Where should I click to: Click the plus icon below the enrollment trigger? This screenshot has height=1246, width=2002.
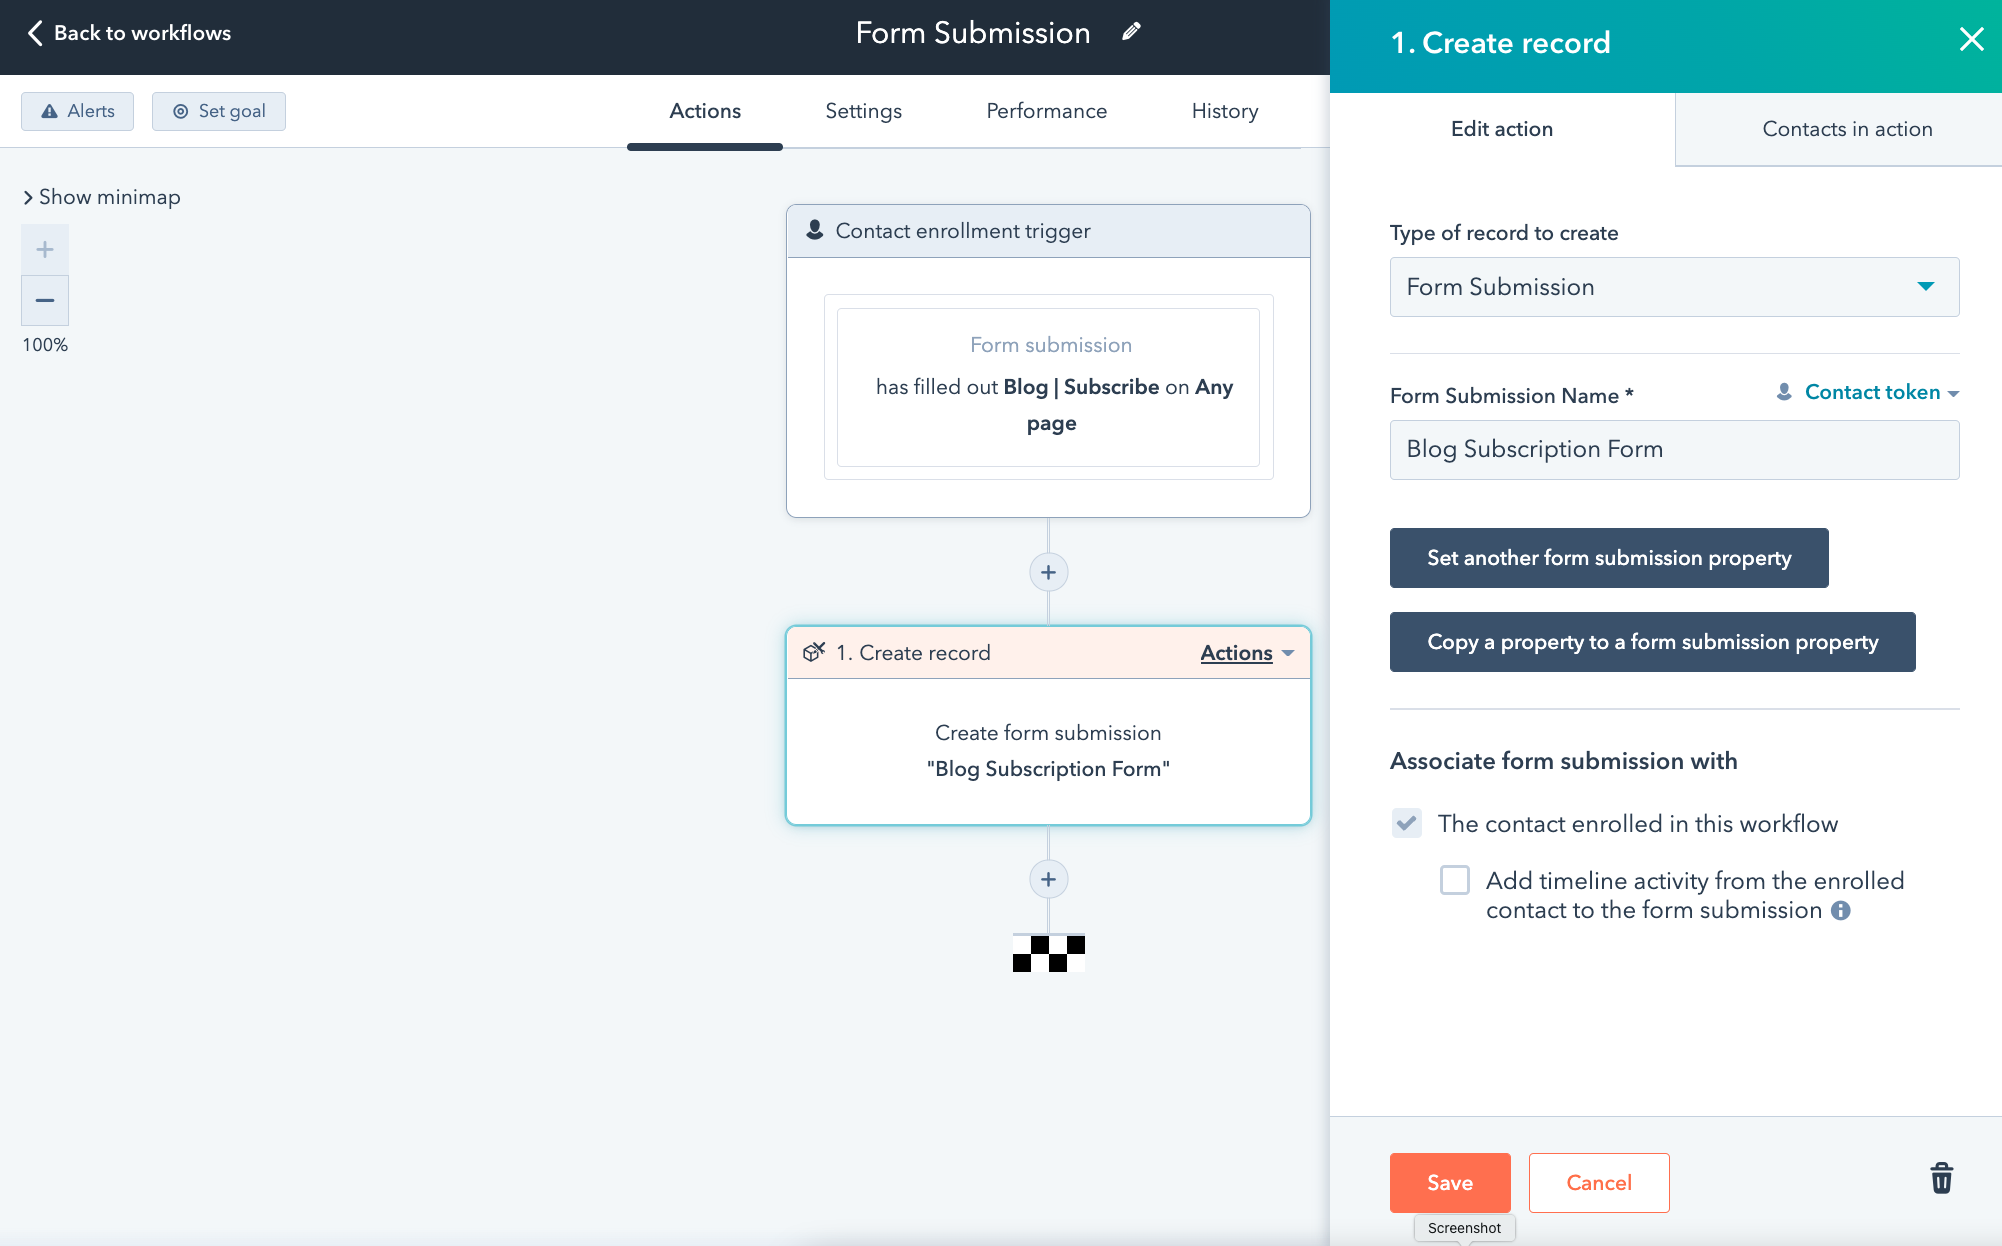(1048, 572)
